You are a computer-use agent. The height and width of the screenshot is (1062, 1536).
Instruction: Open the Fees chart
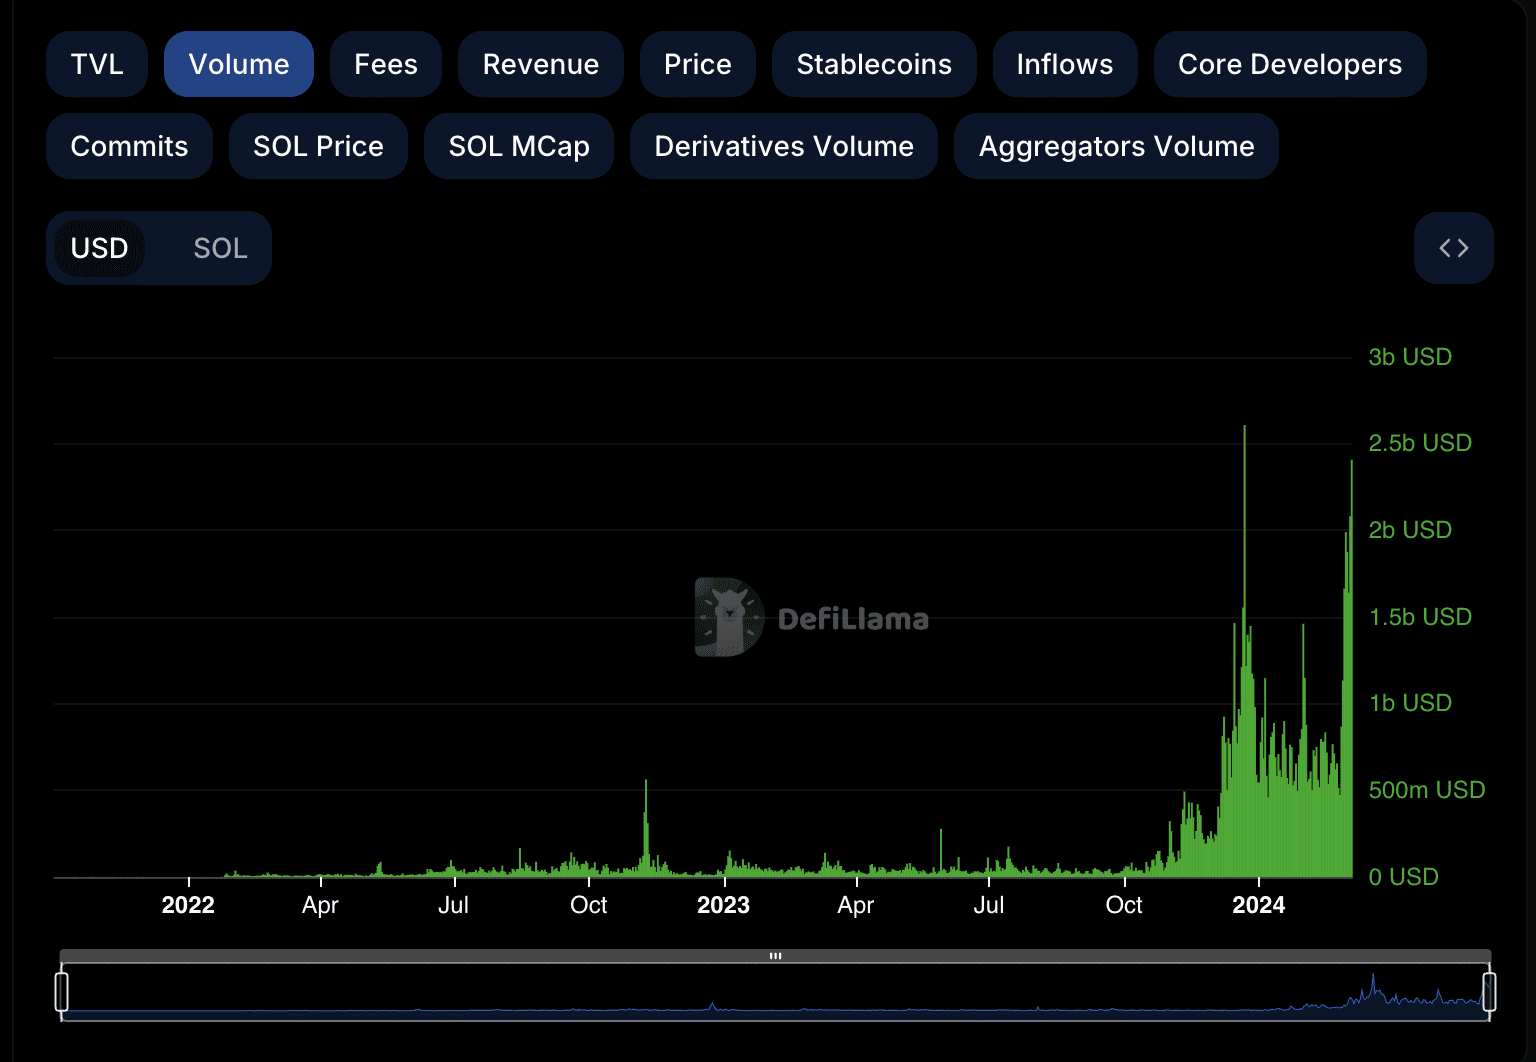tap(385, 64)
